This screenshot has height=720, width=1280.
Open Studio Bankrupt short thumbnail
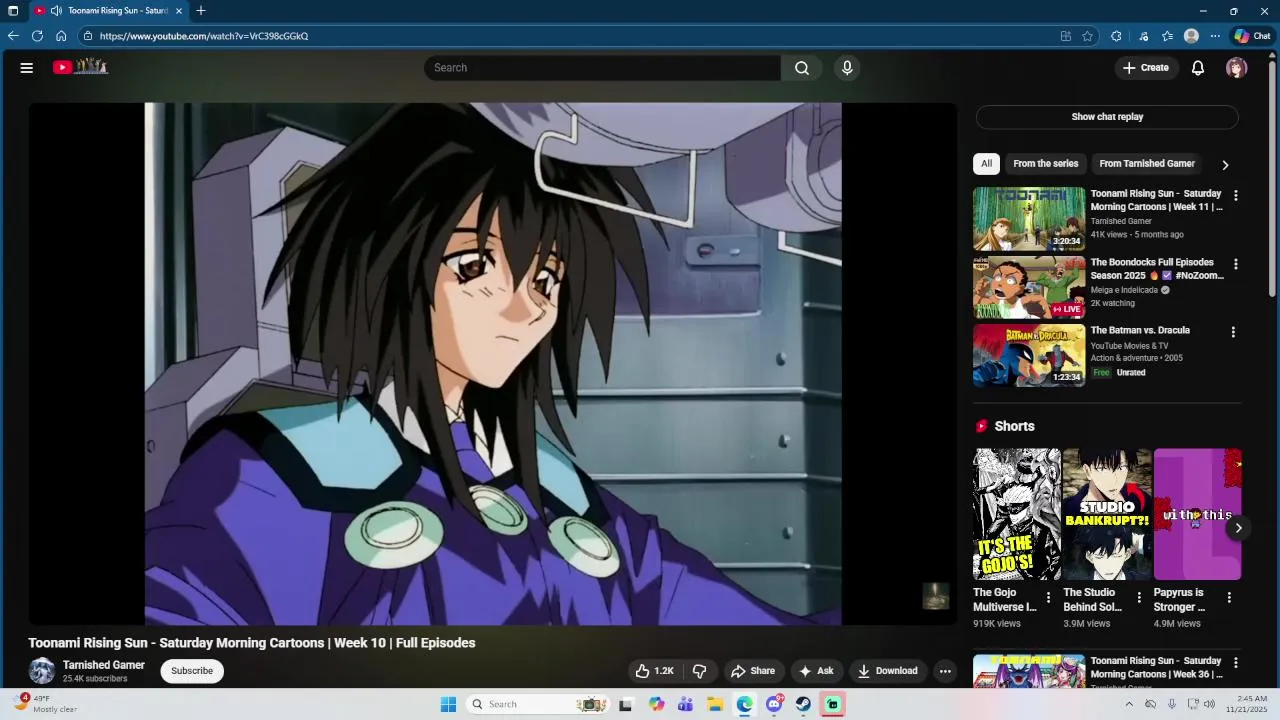tap(1107, 514)
